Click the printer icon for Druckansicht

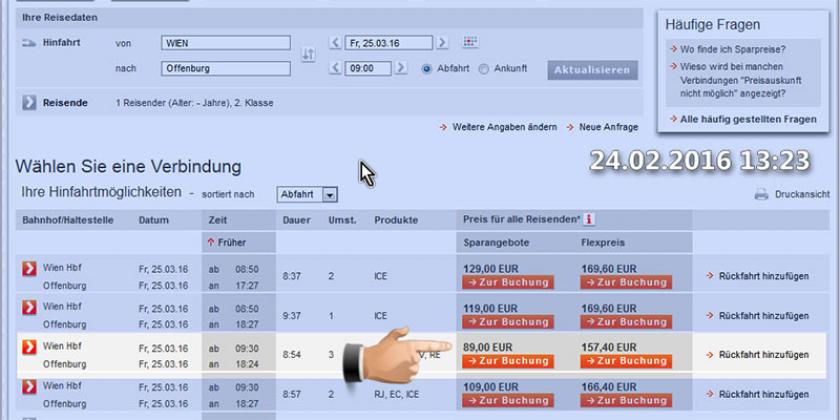click(x=761, y=194)
